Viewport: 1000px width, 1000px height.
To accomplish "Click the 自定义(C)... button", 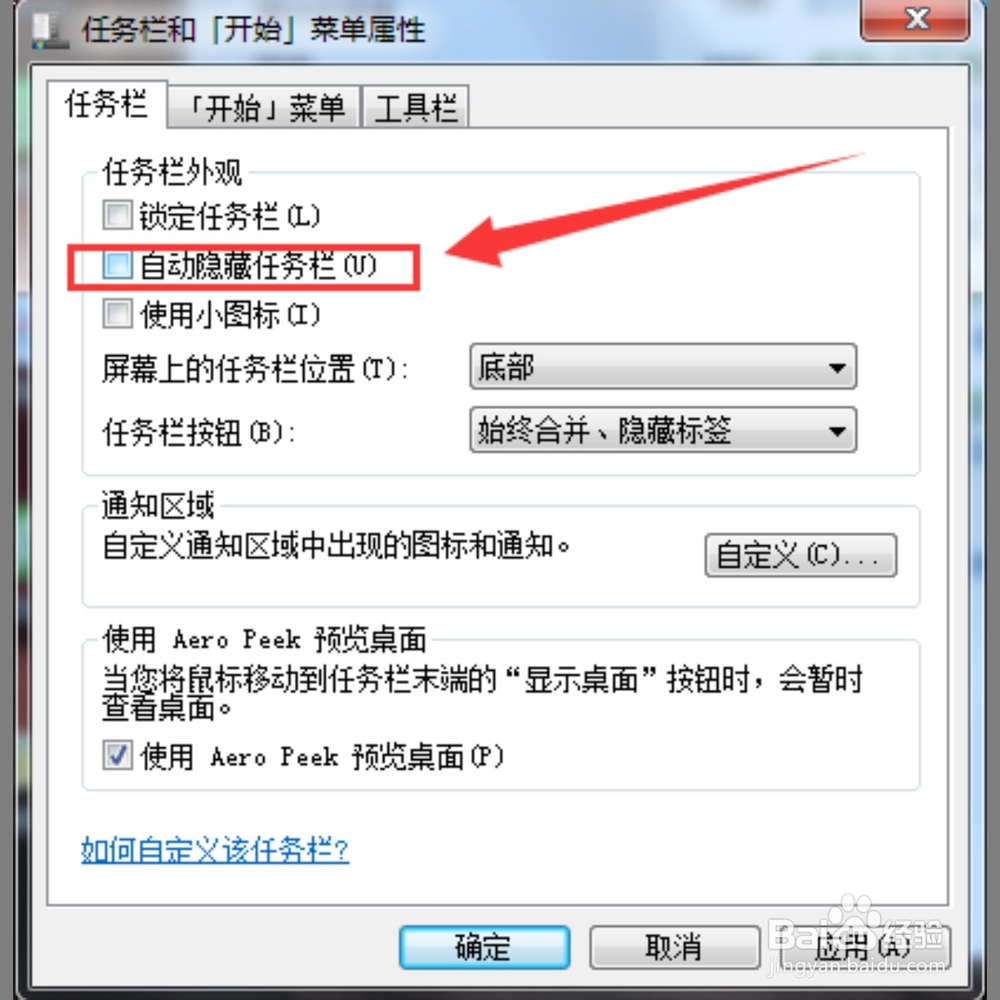I will [800, 555].
